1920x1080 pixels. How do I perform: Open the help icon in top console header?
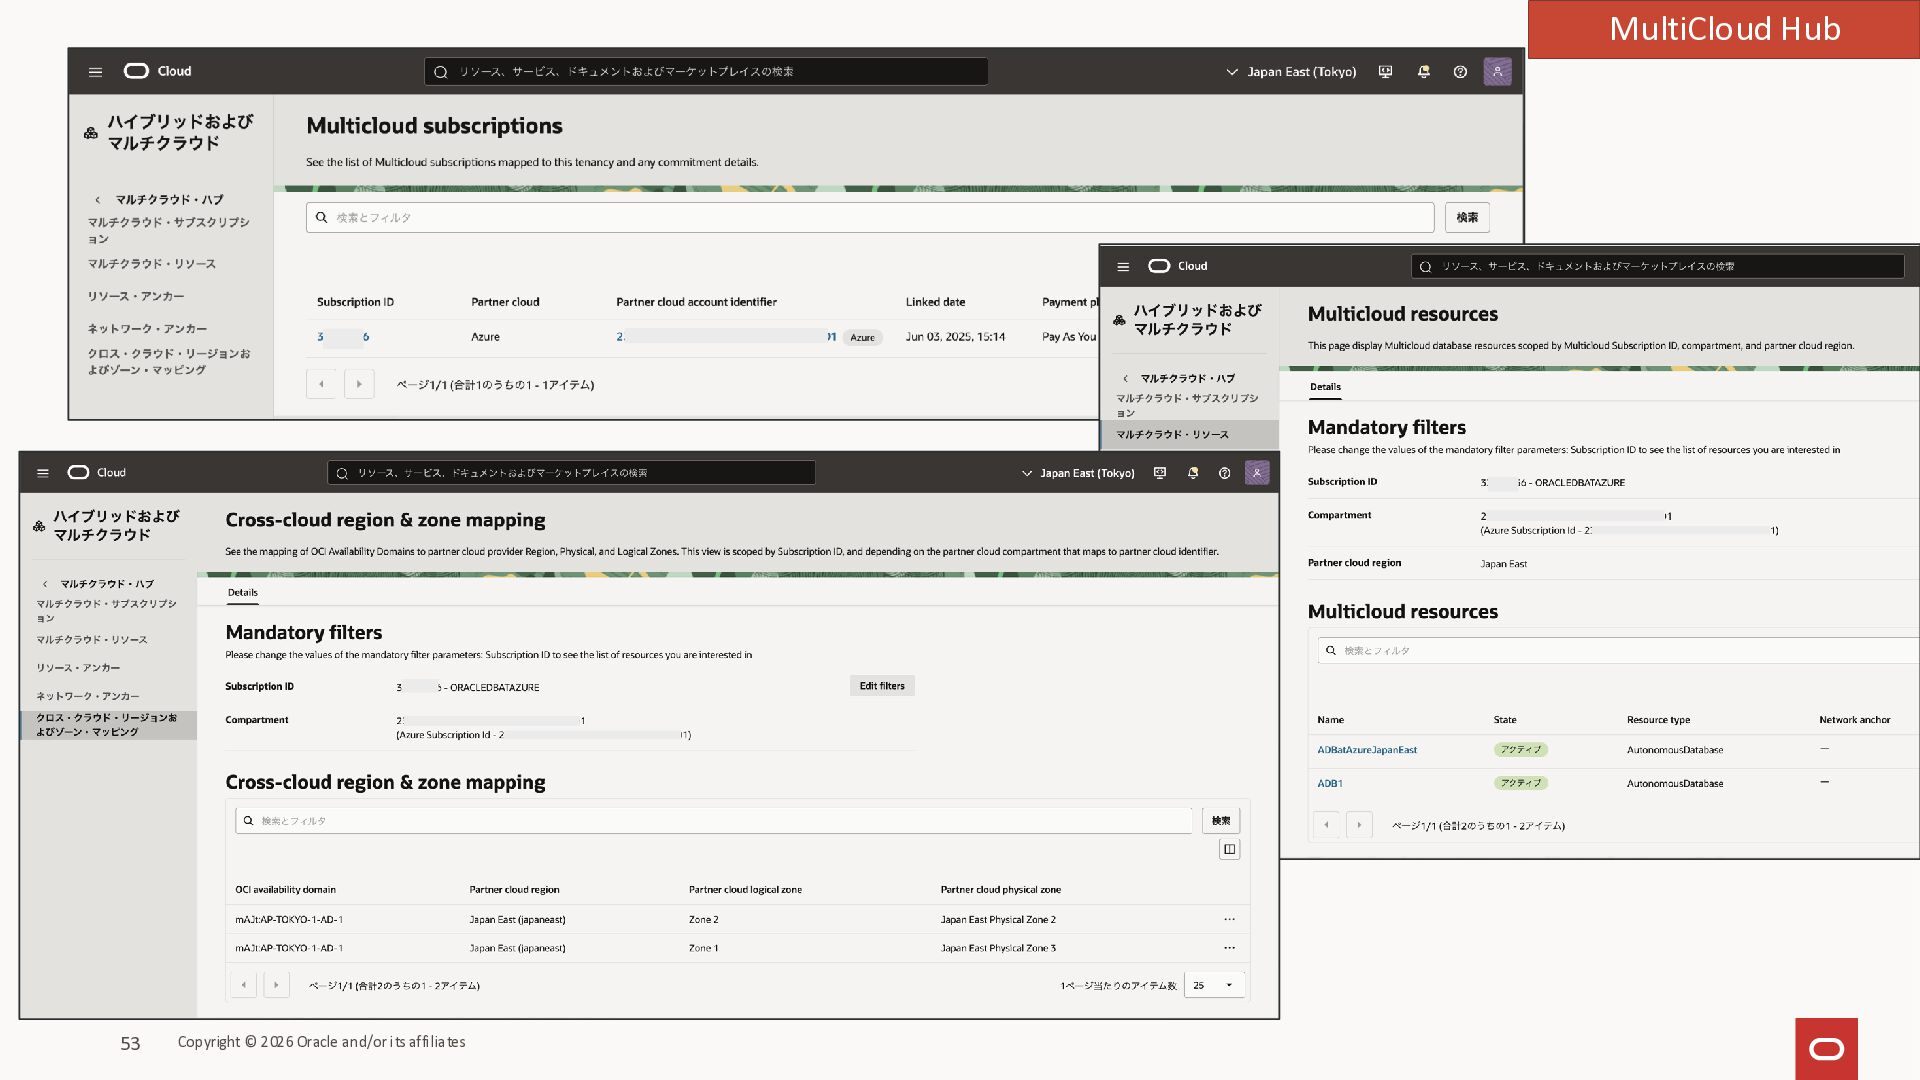[1460, 72]
